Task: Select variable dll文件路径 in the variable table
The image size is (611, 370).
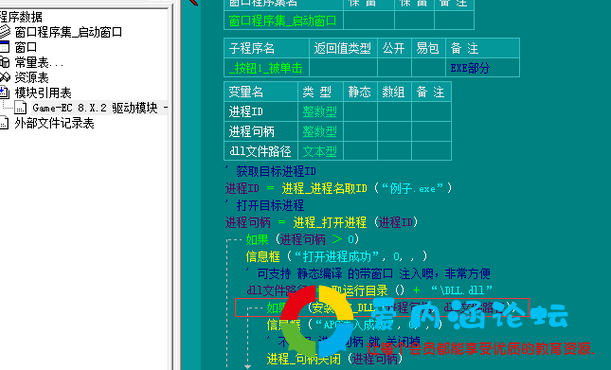Action: [261, 151]
